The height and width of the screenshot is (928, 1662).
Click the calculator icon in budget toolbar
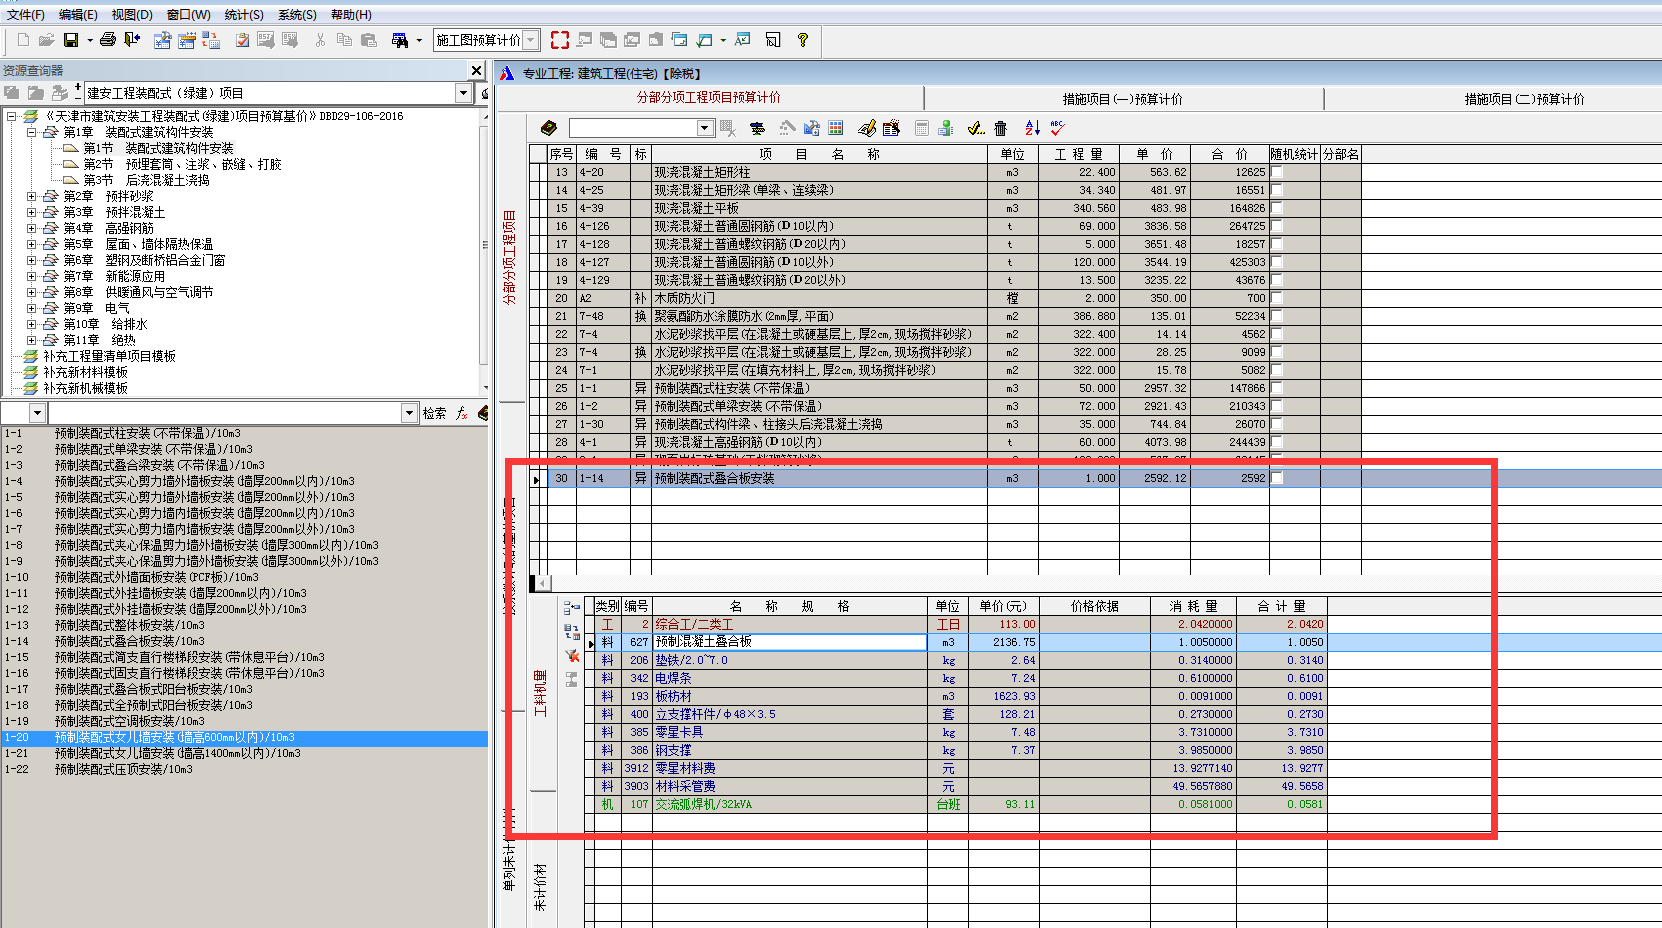pos(922,128)
